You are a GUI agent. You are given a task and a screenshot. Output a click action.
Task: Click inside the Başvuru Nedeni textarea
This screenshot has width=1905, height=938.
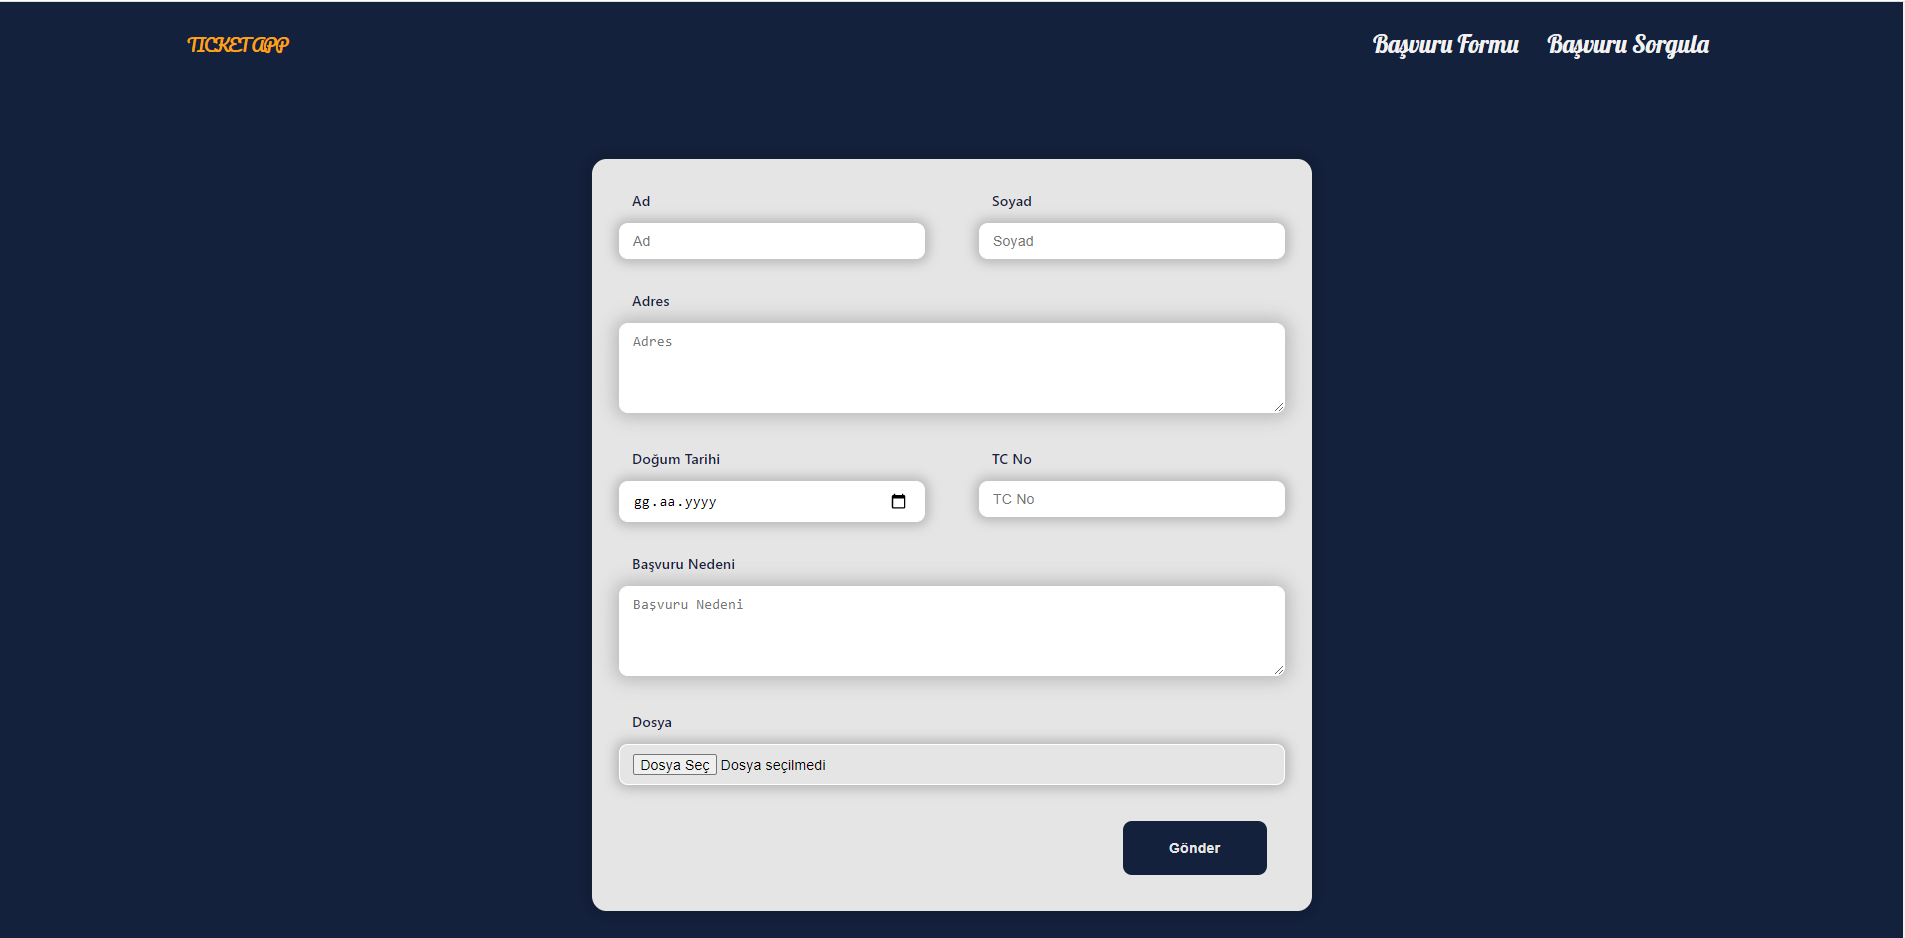[x=950, y=628]
